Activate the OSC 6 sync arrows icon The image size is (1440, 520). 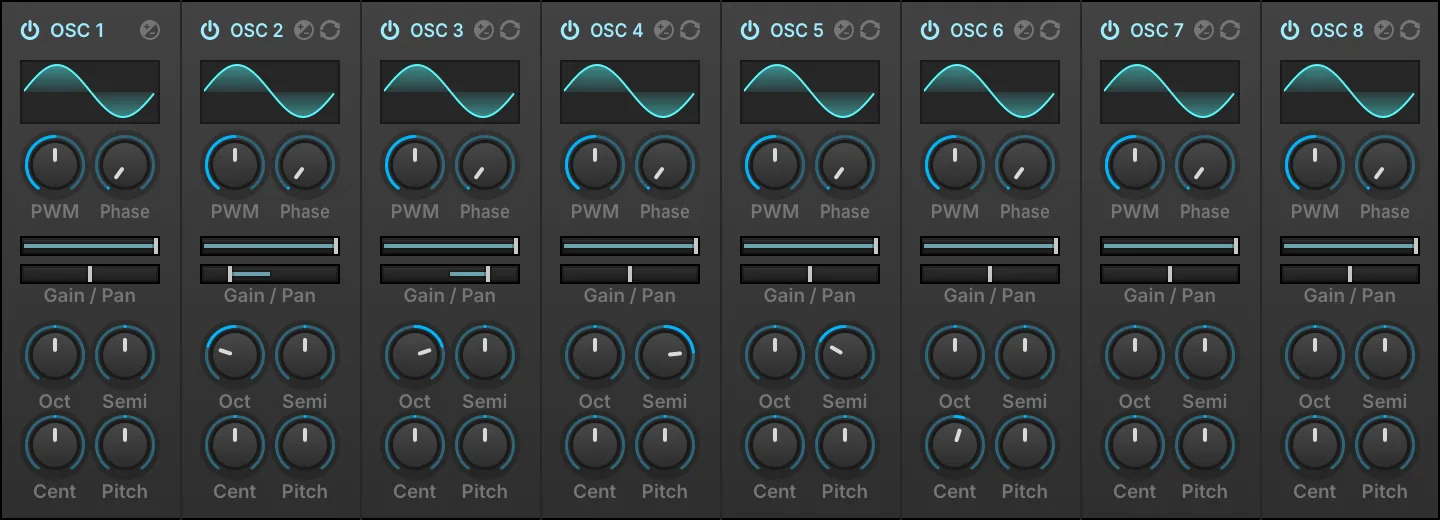(1050, 31)
